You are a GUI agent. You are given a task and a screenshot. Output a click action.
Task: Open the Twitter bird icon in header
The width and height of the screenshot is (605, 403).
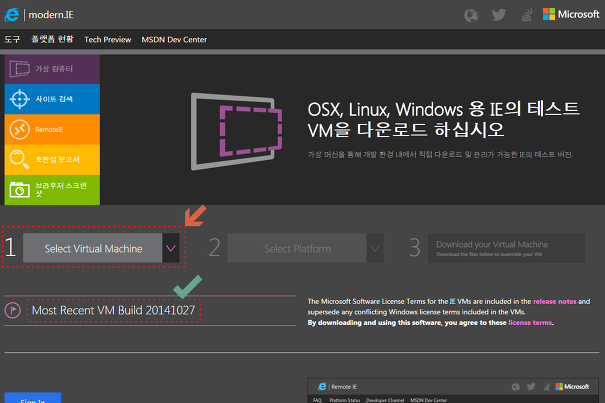[499, 15]
